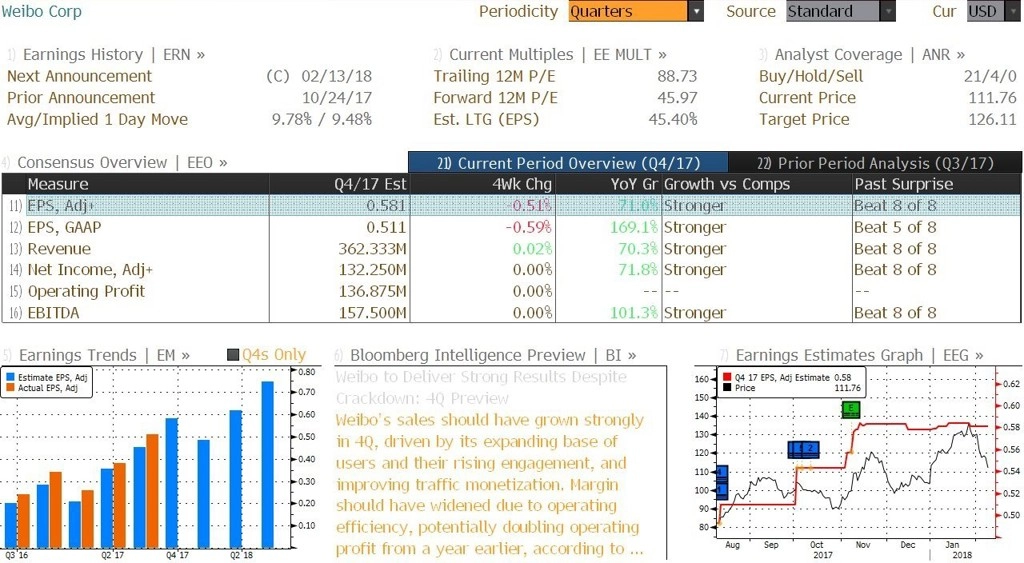Toggle the Q4s Only checkbox

[233, 355]
